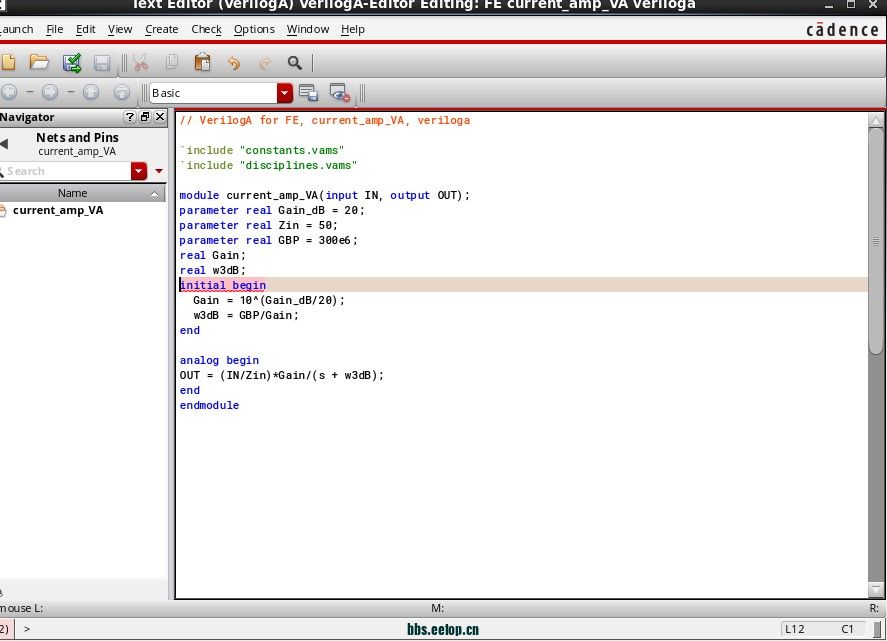Screen dimensions: 887x641
Task: Undo last edit with arrow icon
Action: pos(234,63)
